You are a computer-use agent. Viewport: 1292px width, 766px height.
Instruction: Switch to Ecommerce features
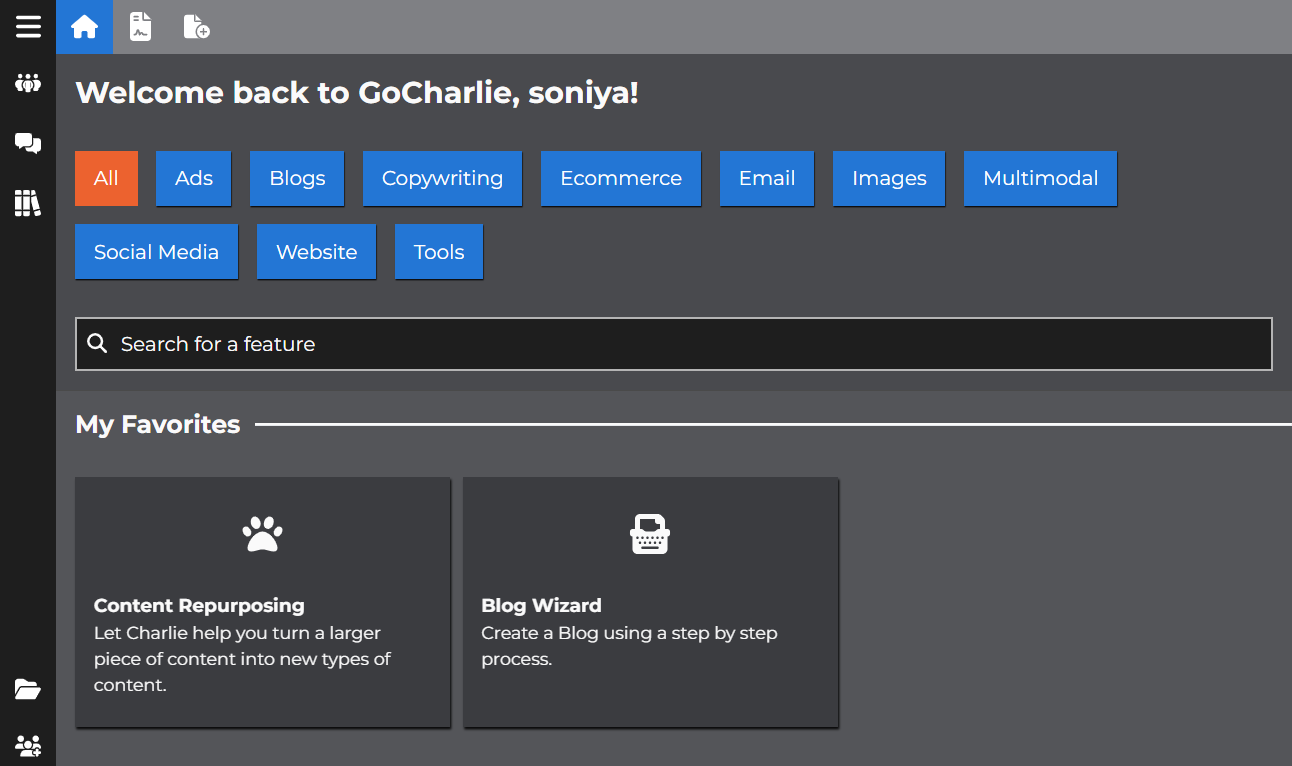click(621, 178)
